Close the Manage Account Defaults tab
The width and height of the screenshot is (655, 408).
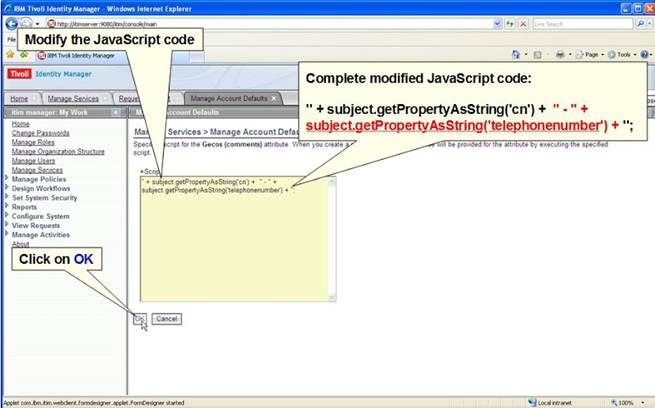pos(274,99)
